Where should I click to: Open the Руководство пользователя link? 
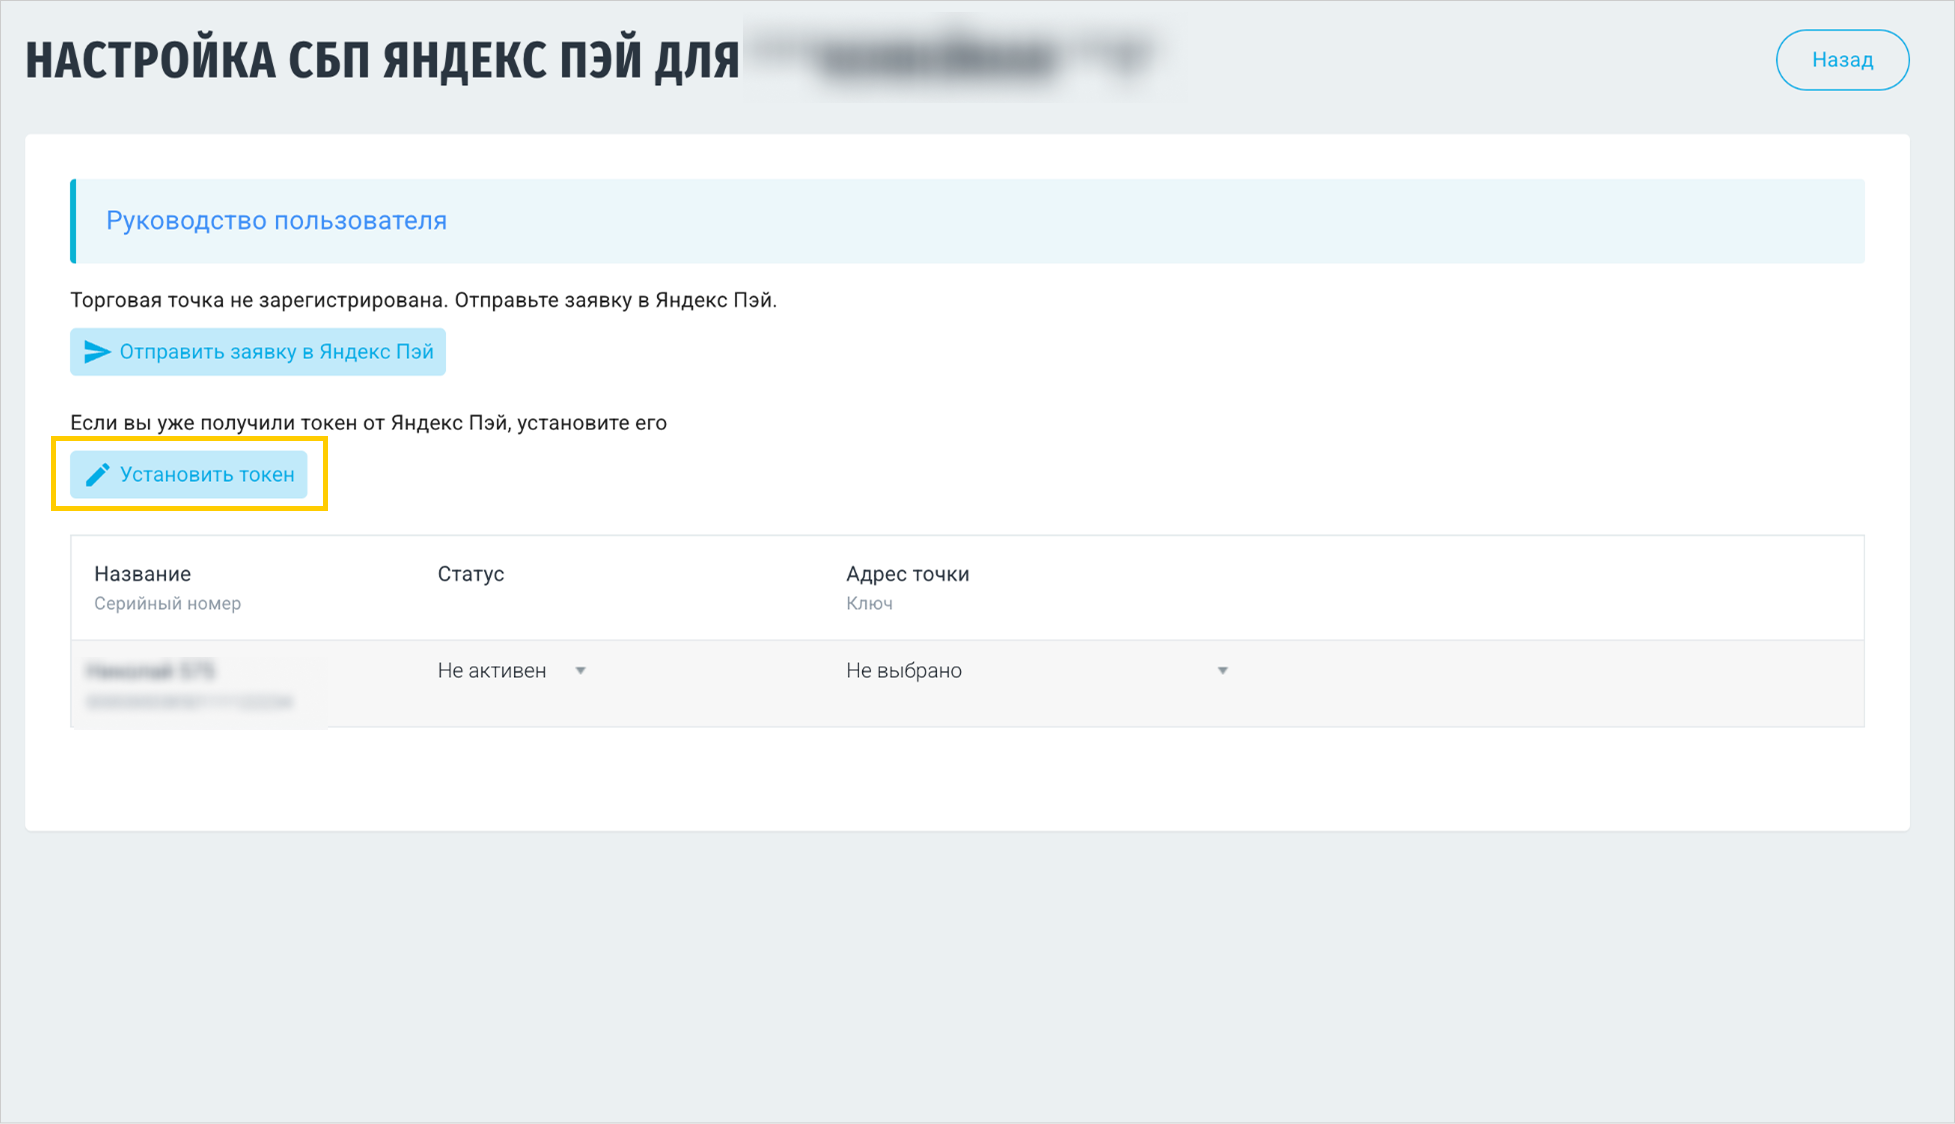[x=276, y=221]
